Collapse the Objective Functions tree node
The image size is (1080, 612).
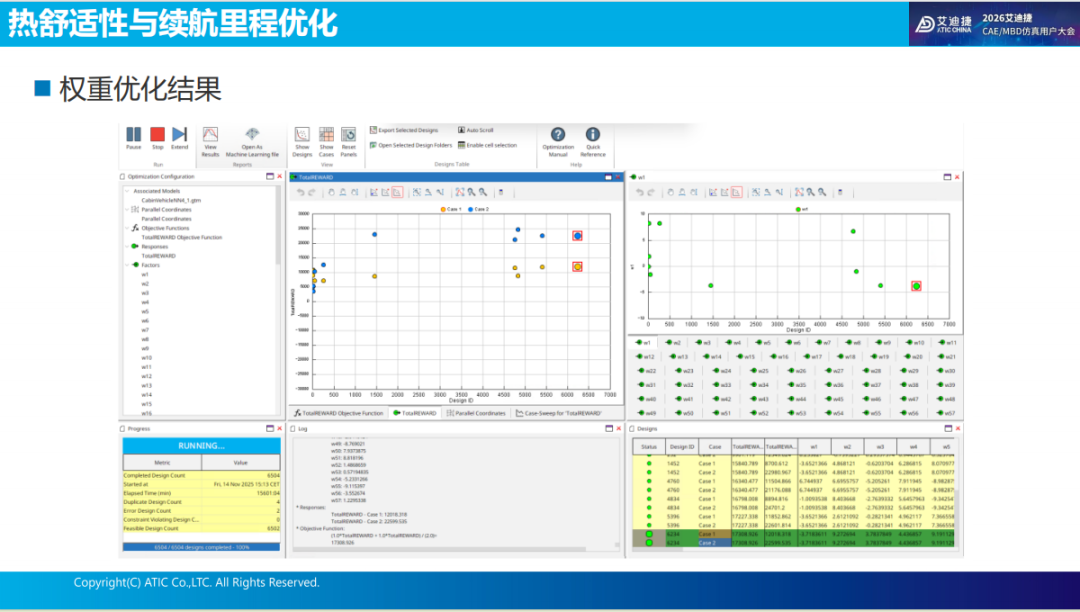pyautogui.click(x=127, y=228)
